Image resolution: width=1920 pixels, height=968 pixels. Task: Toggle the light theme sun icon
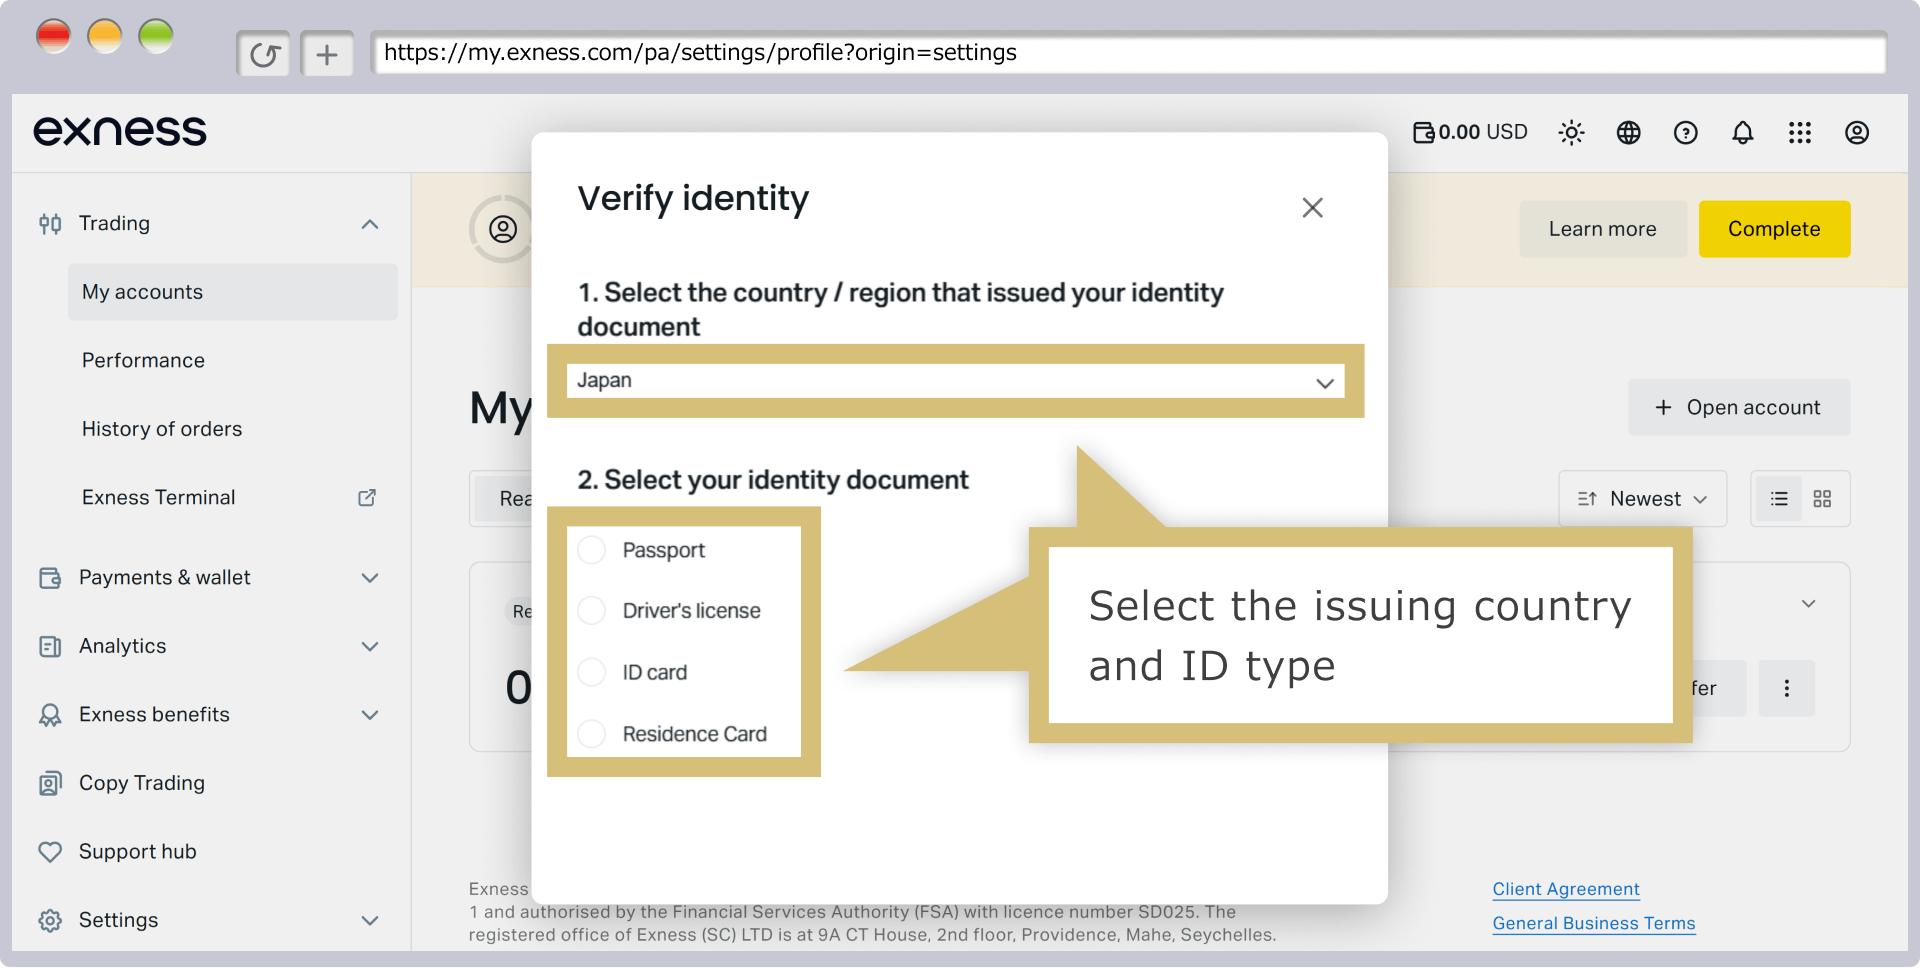[1571, 132]
